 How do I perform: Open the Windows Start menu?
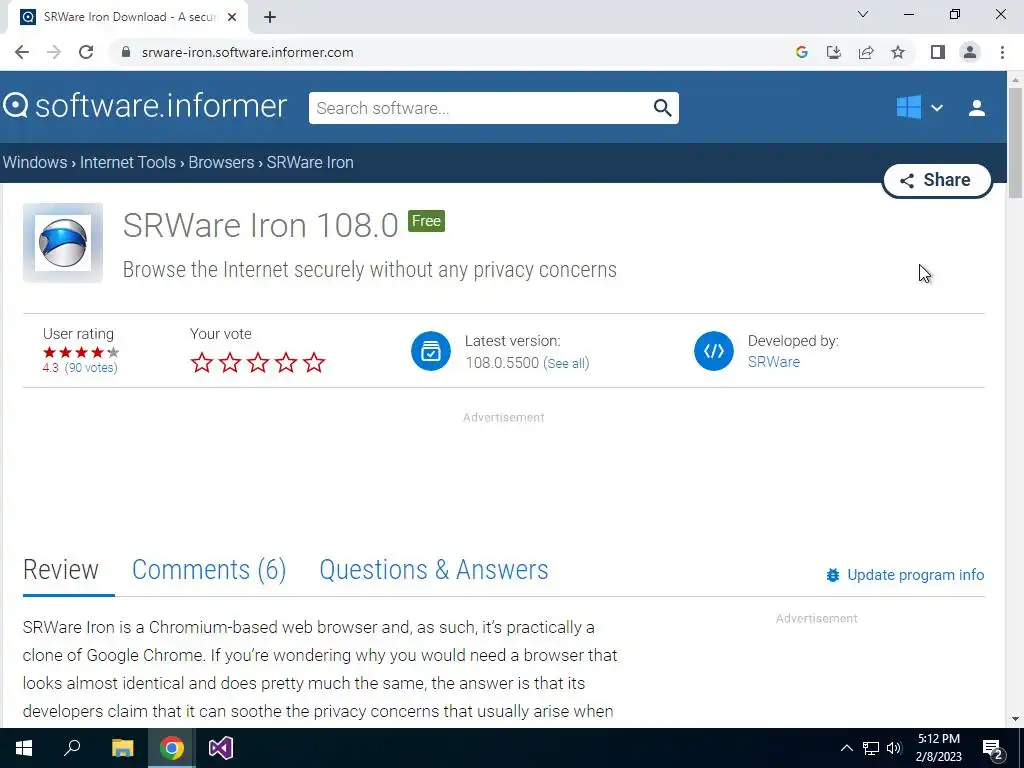[x=24, y=748]
